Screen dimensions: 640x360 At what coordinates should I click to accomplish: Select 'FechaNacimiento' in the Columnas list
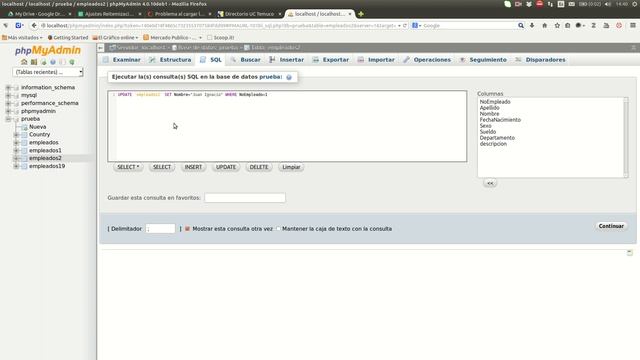pyautogui.click(x=500, y=120)
